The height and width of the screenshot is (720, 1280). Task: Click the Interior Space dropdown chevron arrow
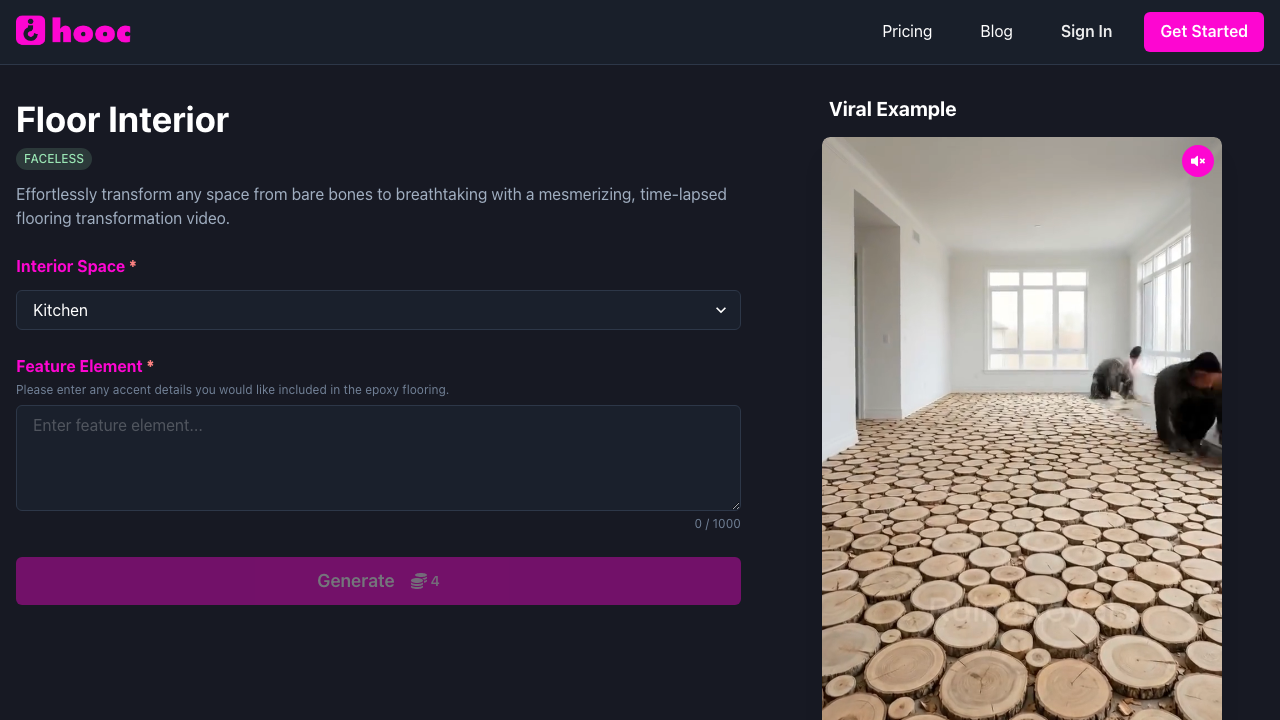tap(721, 310)
